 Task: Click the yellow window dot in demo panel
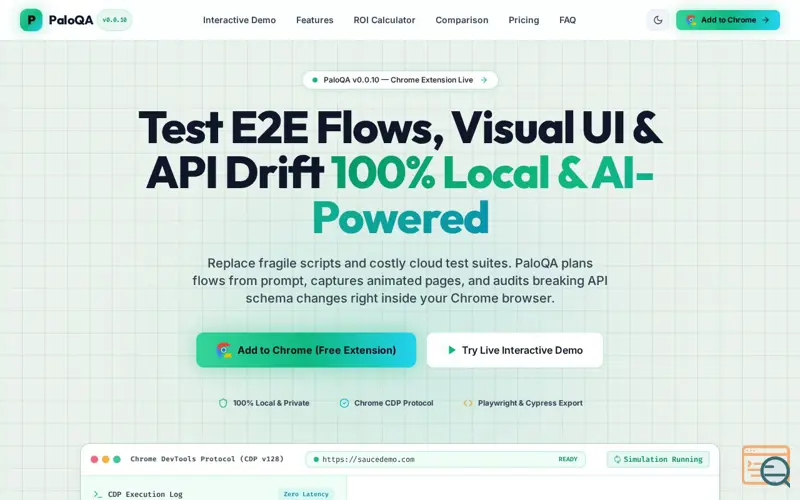point(106,459)
